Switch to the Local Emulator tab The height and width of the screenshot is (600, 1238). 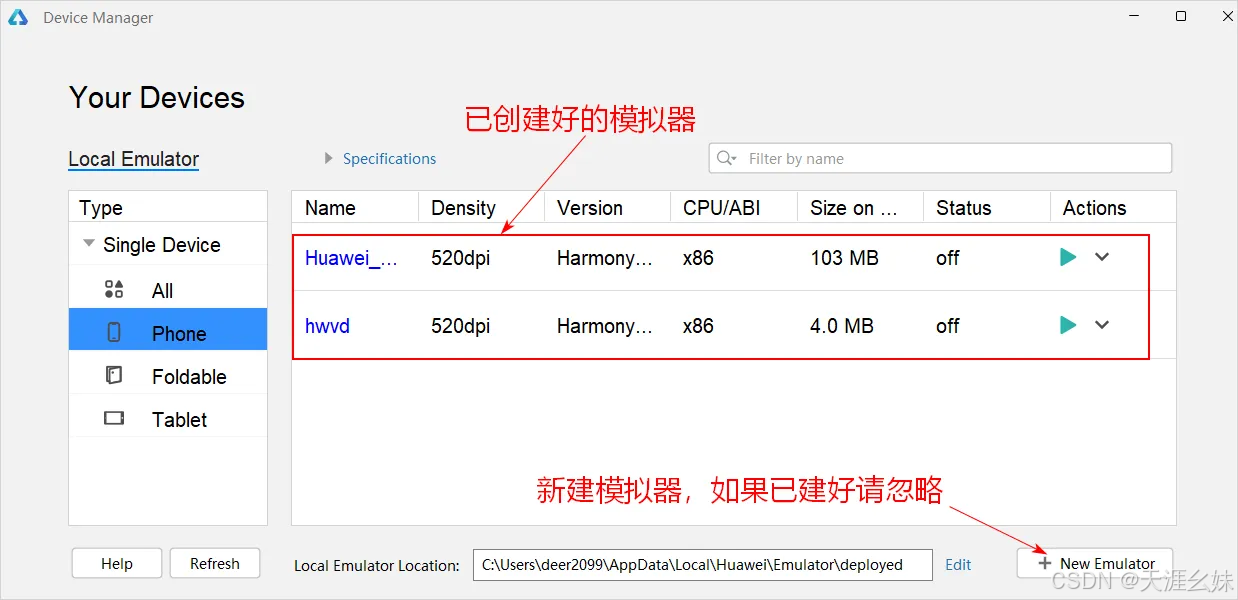[133, 159]
